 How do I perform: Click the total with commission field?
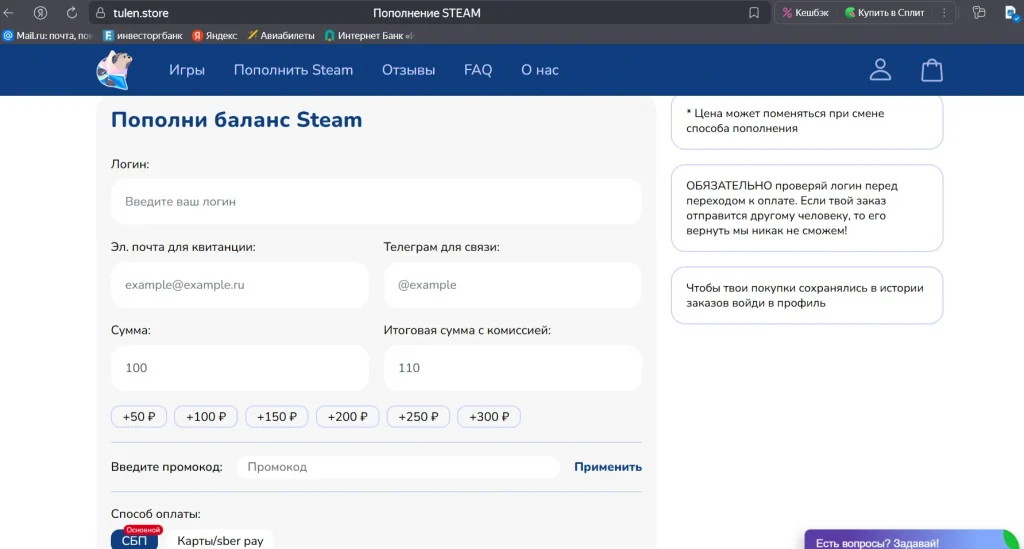point(513,368)
